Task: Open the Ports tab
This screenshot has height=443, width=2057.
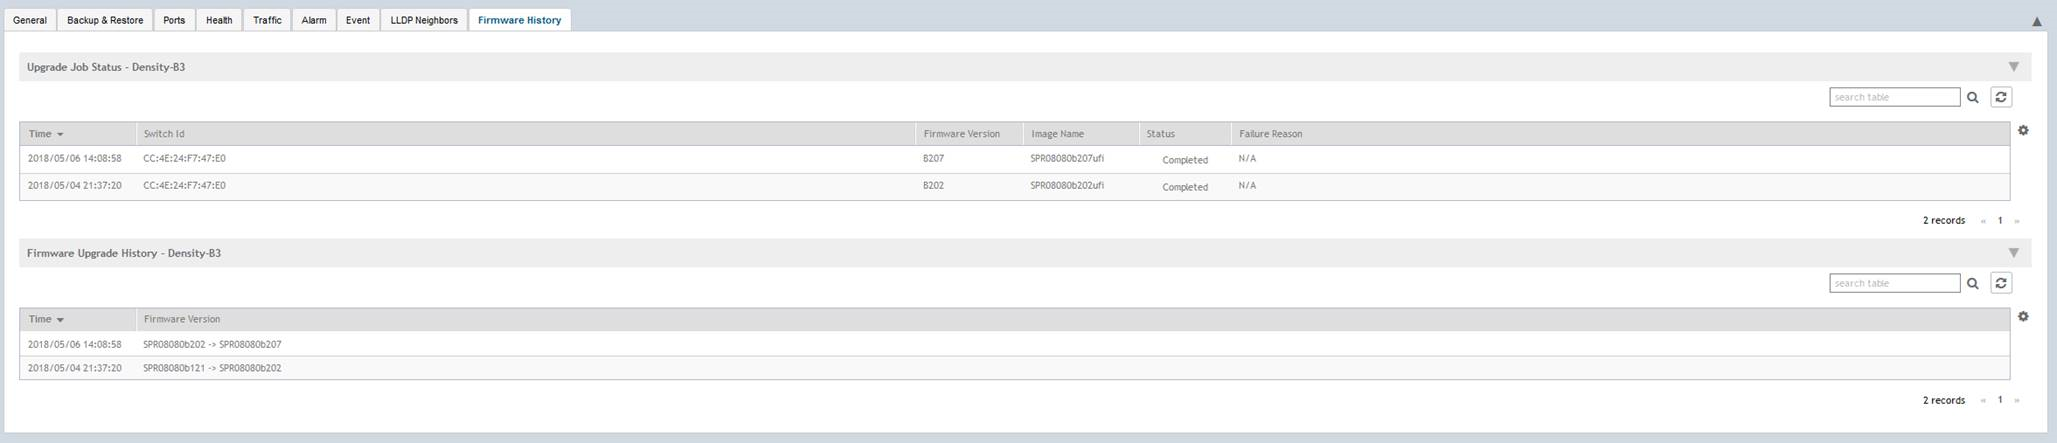Action: 174,20
